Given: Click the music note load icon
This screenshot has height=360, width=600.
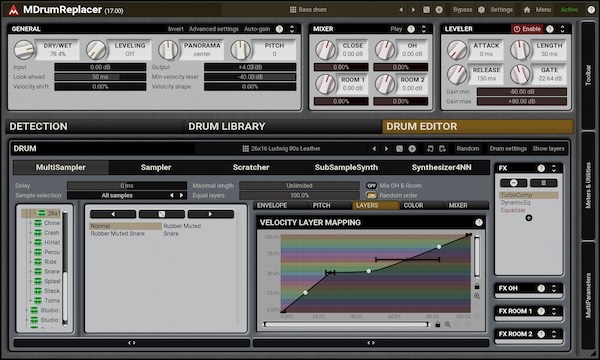Looking at the screenshot, I should 430,148.
